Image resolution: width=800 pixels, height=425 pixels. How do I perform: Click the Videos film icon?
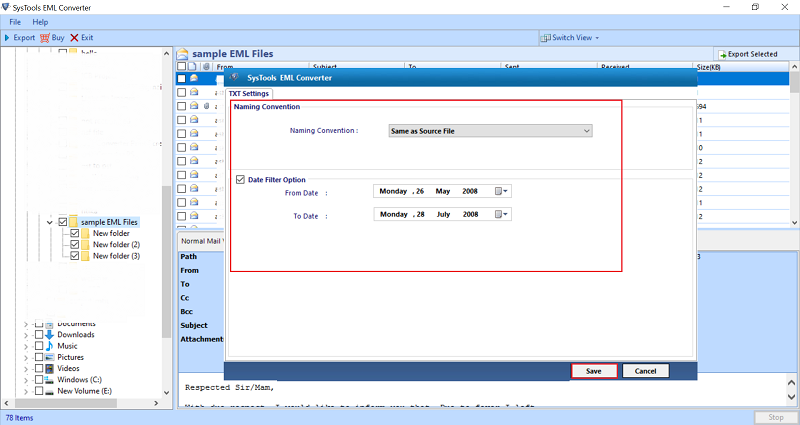coord(49,369)
